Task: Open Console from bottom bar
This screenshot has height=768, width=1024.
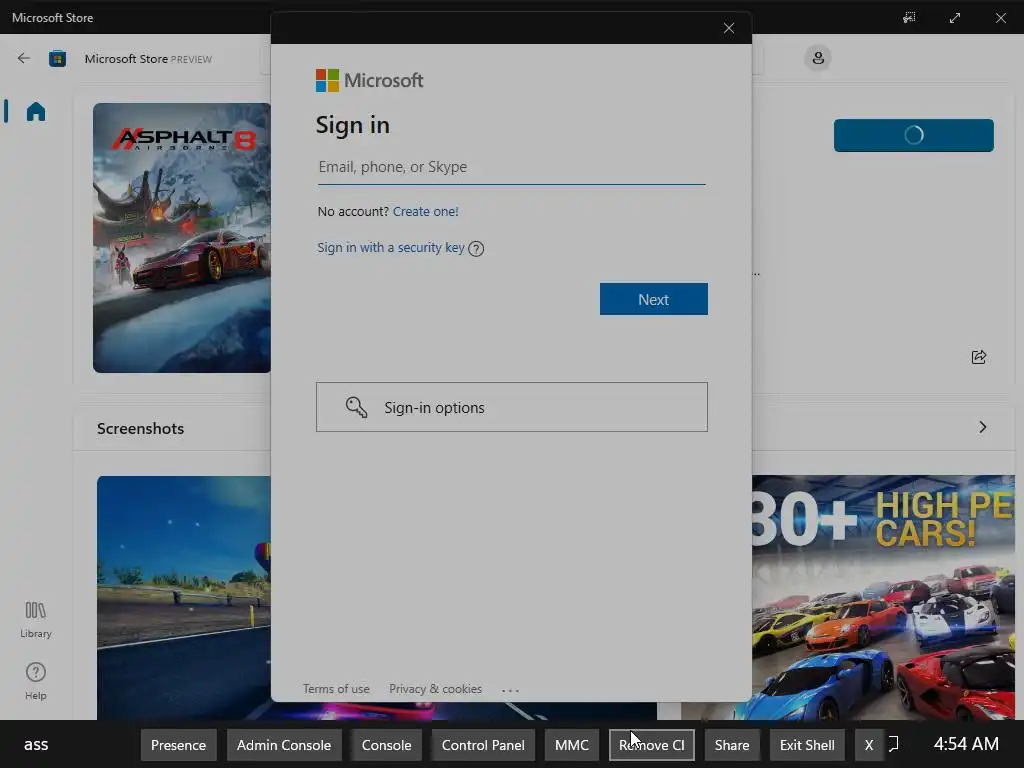Action: (387, 745)
